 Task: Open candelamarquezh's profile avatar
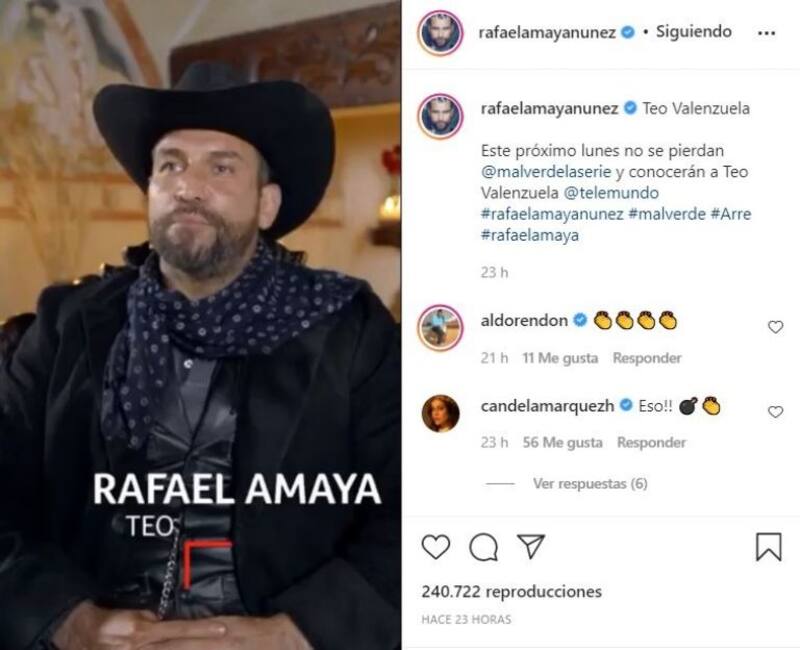tap(440, 414)
